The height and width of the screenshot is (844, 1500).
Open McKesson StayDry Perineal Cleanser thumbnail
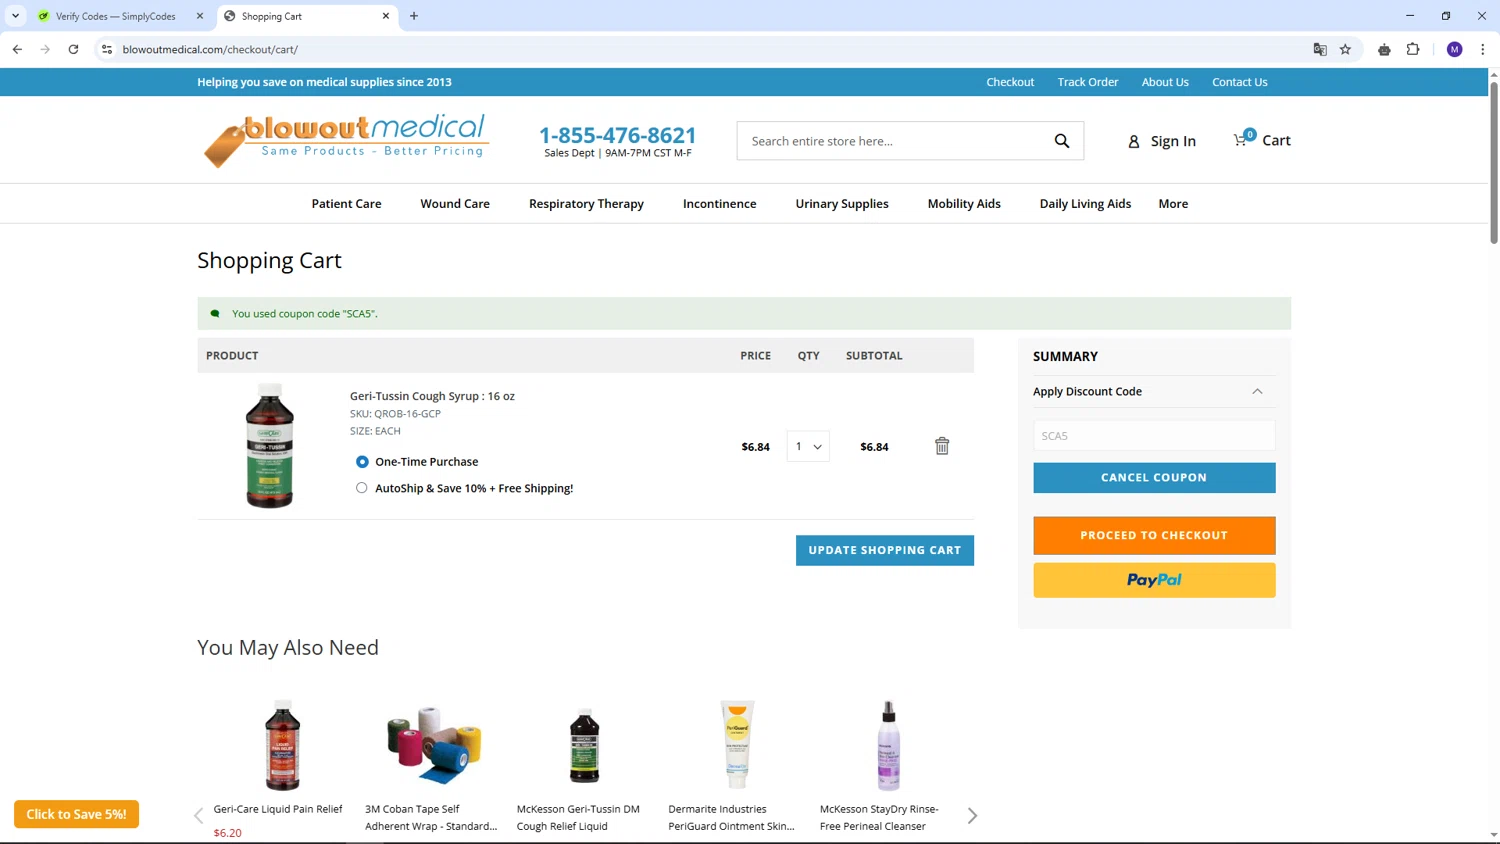(x=888, y=745)
